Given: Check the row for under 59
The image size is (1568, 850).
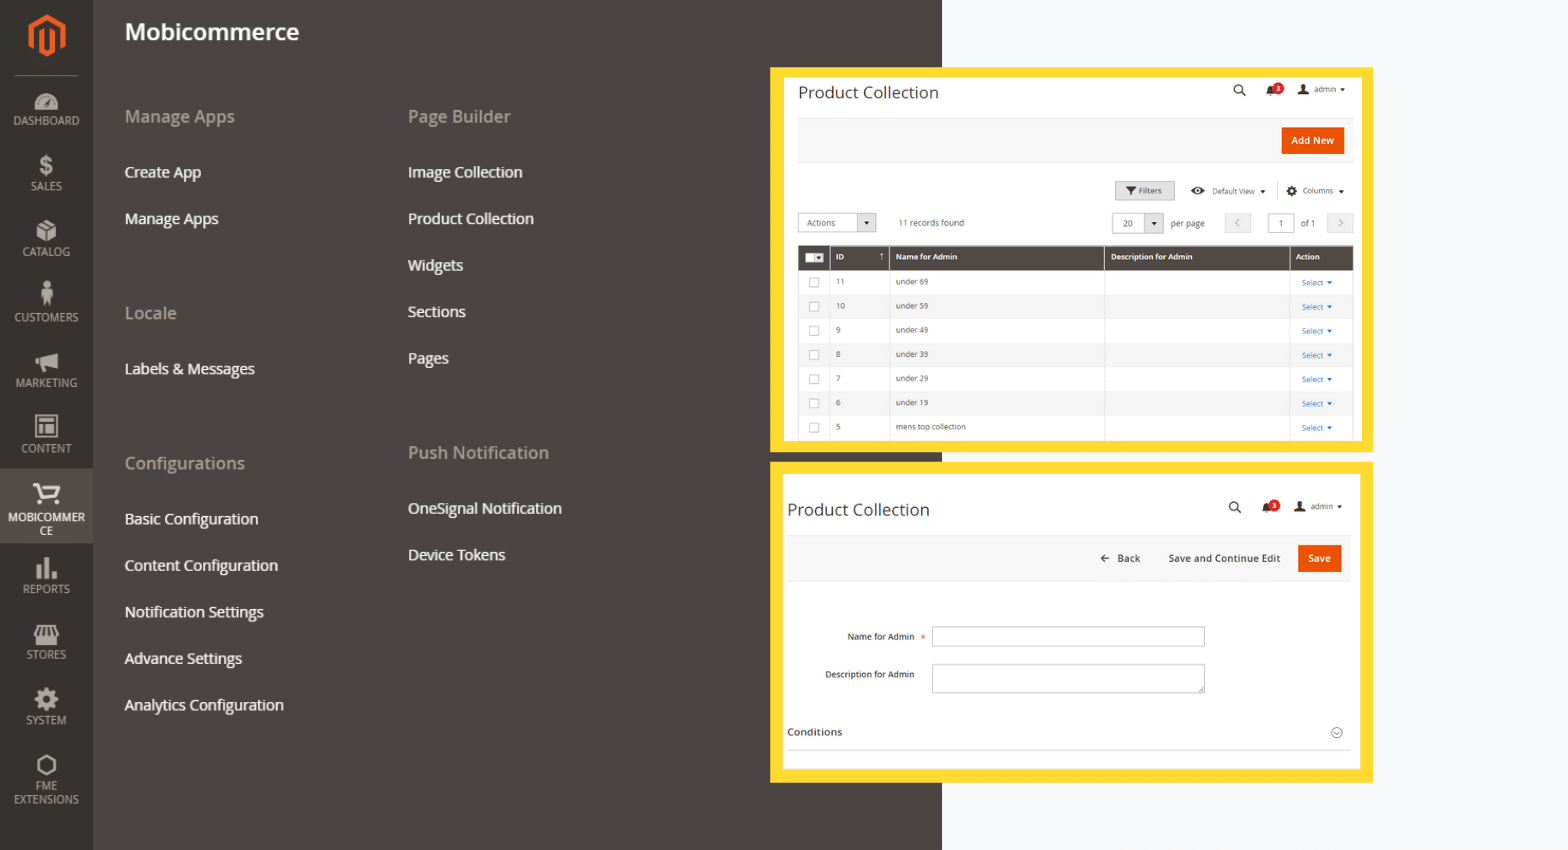Looking at the screenshot, I should (814, 307).
